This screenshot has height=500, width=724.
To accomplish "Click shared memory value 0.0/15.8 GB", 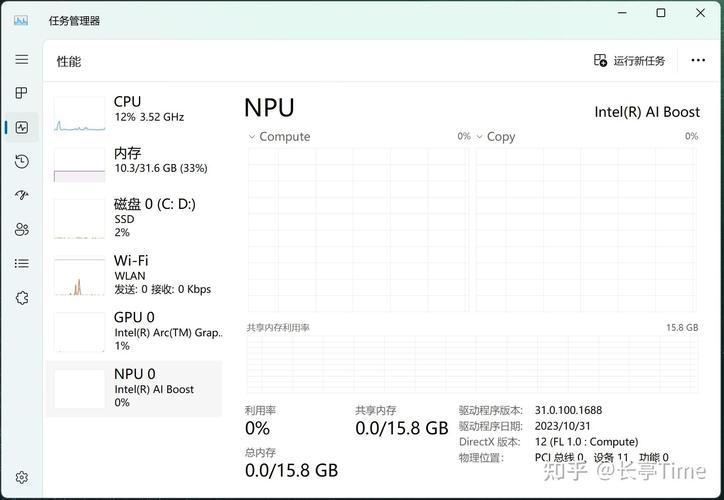I will 402,428.
